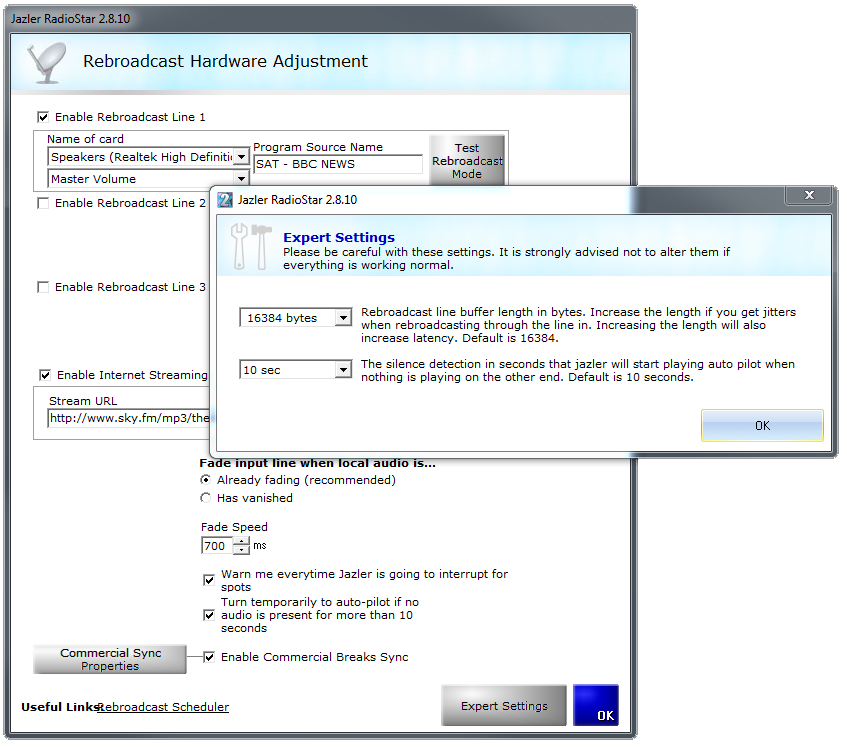Toggle Enable Internet Streaming checkbox
This screenshot has height=747, width=847.
tap(45, 375)
